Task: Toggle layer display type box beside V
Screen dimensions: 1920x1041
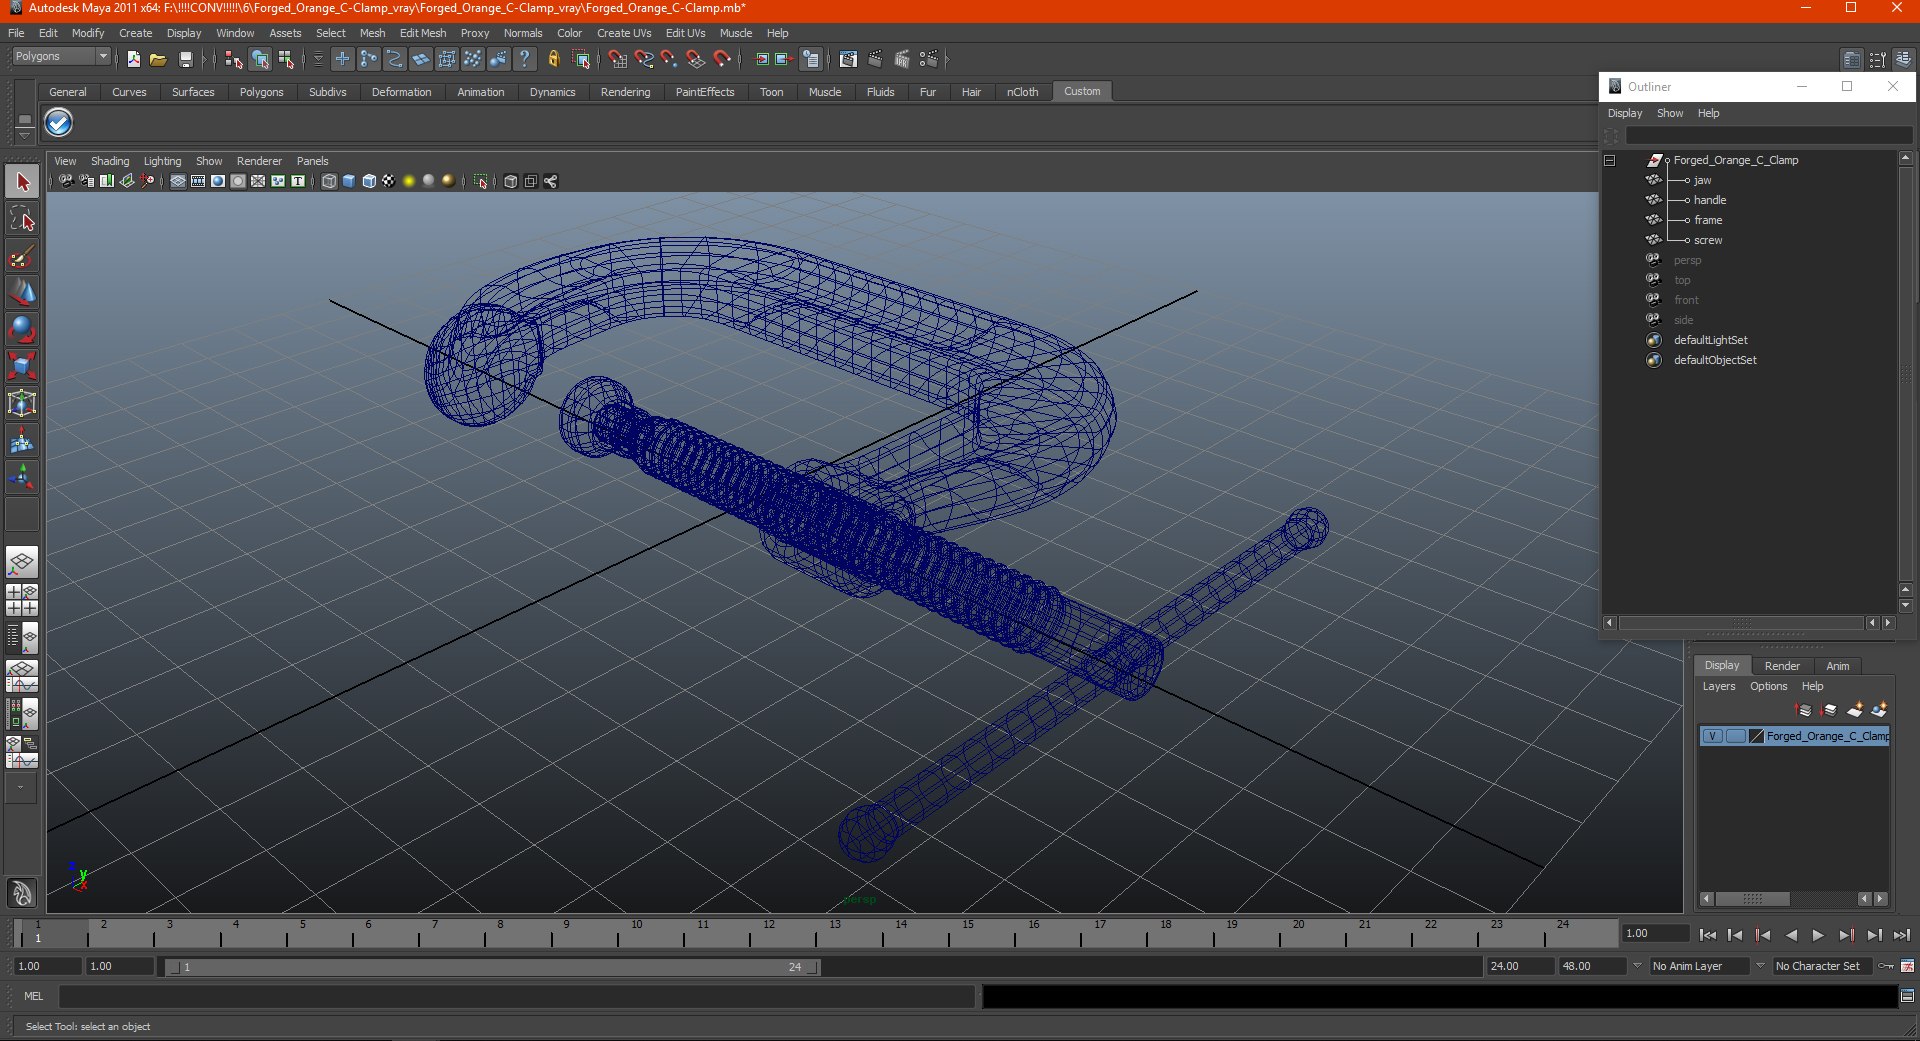Action: (1735, 736)
